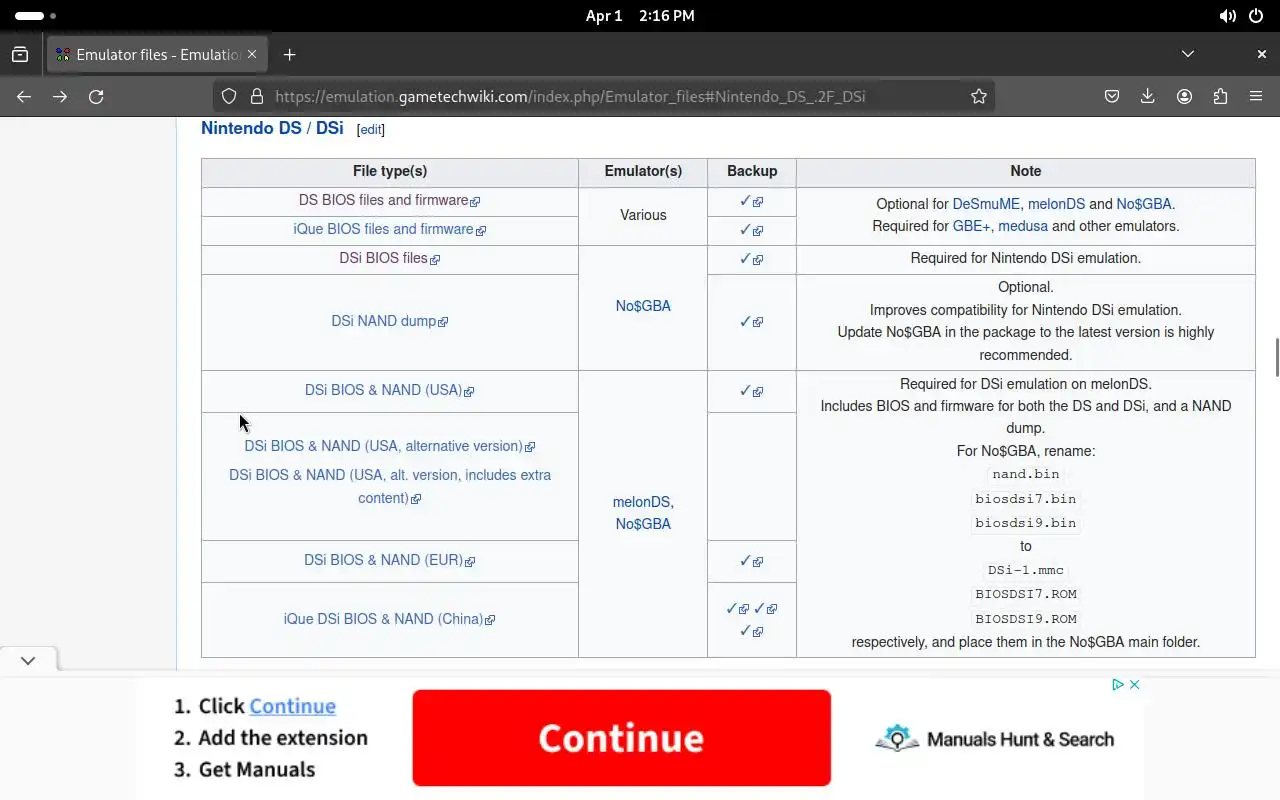Open Pocket save icon in toolbar
This screenshot has height=800, width=1280.
[1112, 96]
